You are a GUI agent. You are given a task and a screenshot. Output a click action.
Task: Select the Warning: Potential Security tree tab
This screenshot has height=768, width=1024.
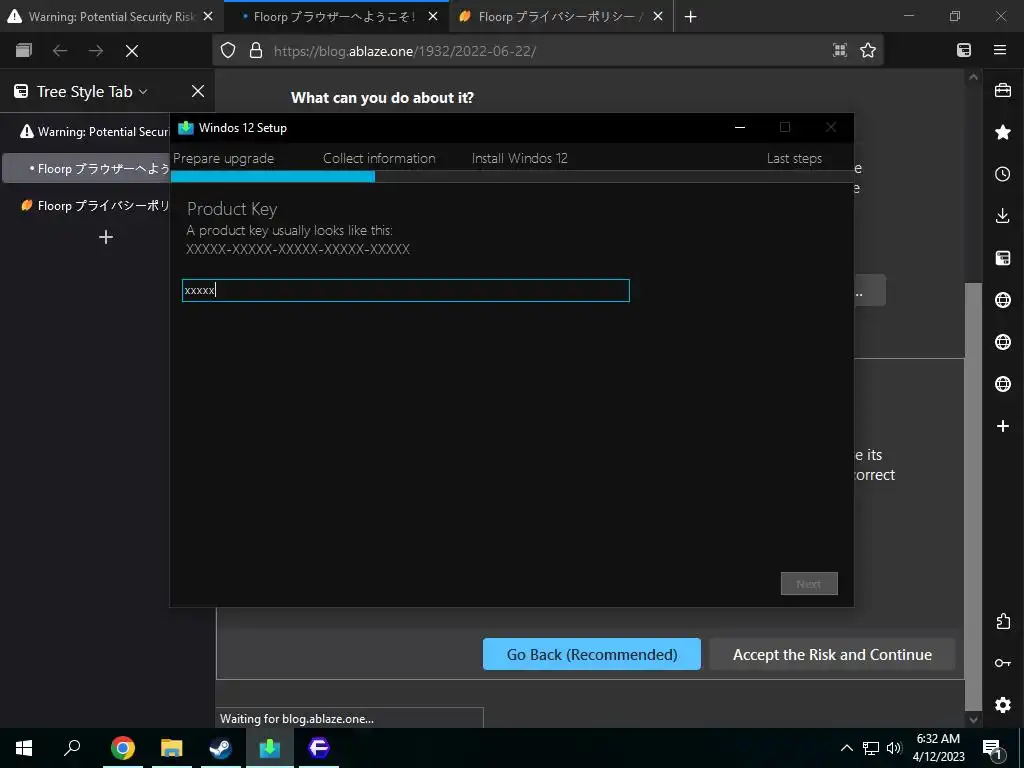93,131
